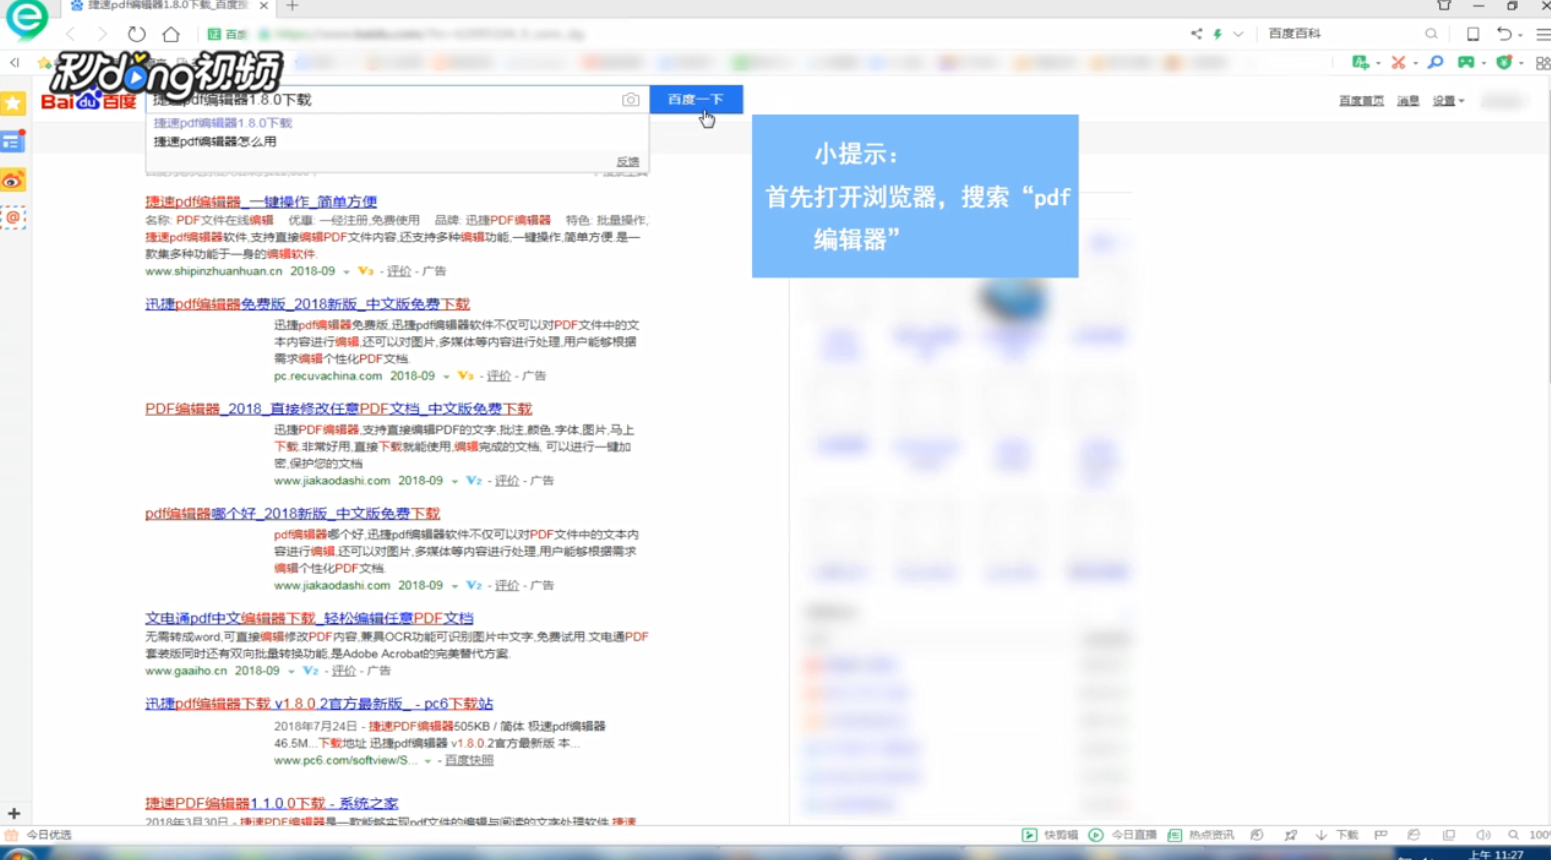Image resolution: width=1551 pixels, height=860 pixels.
Task: Expand the address bar dropdown chevron
Action: pos(1238,34)
